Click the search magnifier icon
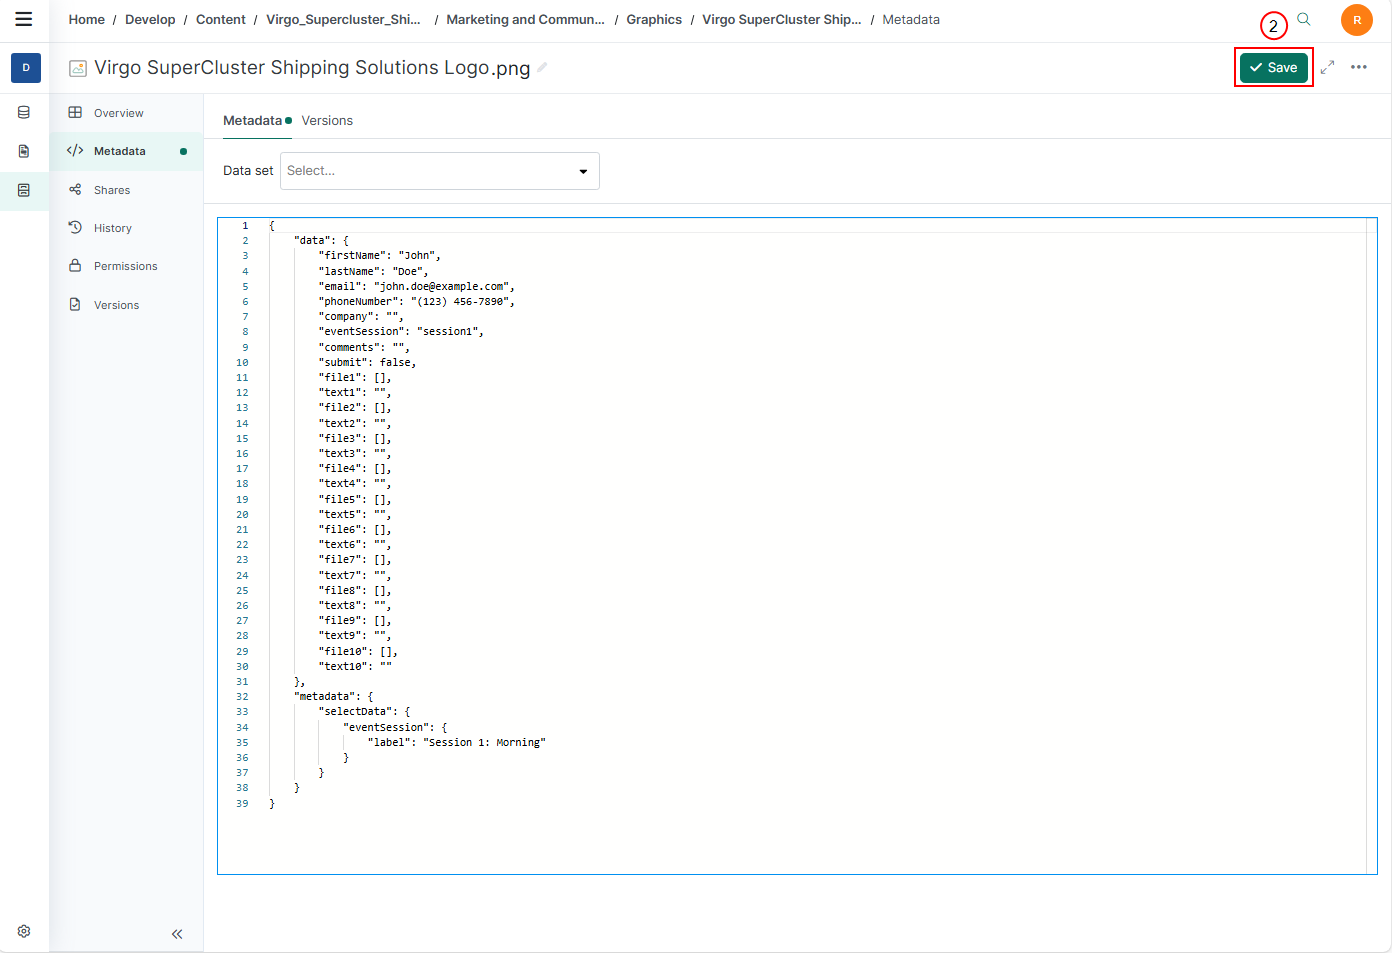 (1304, 19)
